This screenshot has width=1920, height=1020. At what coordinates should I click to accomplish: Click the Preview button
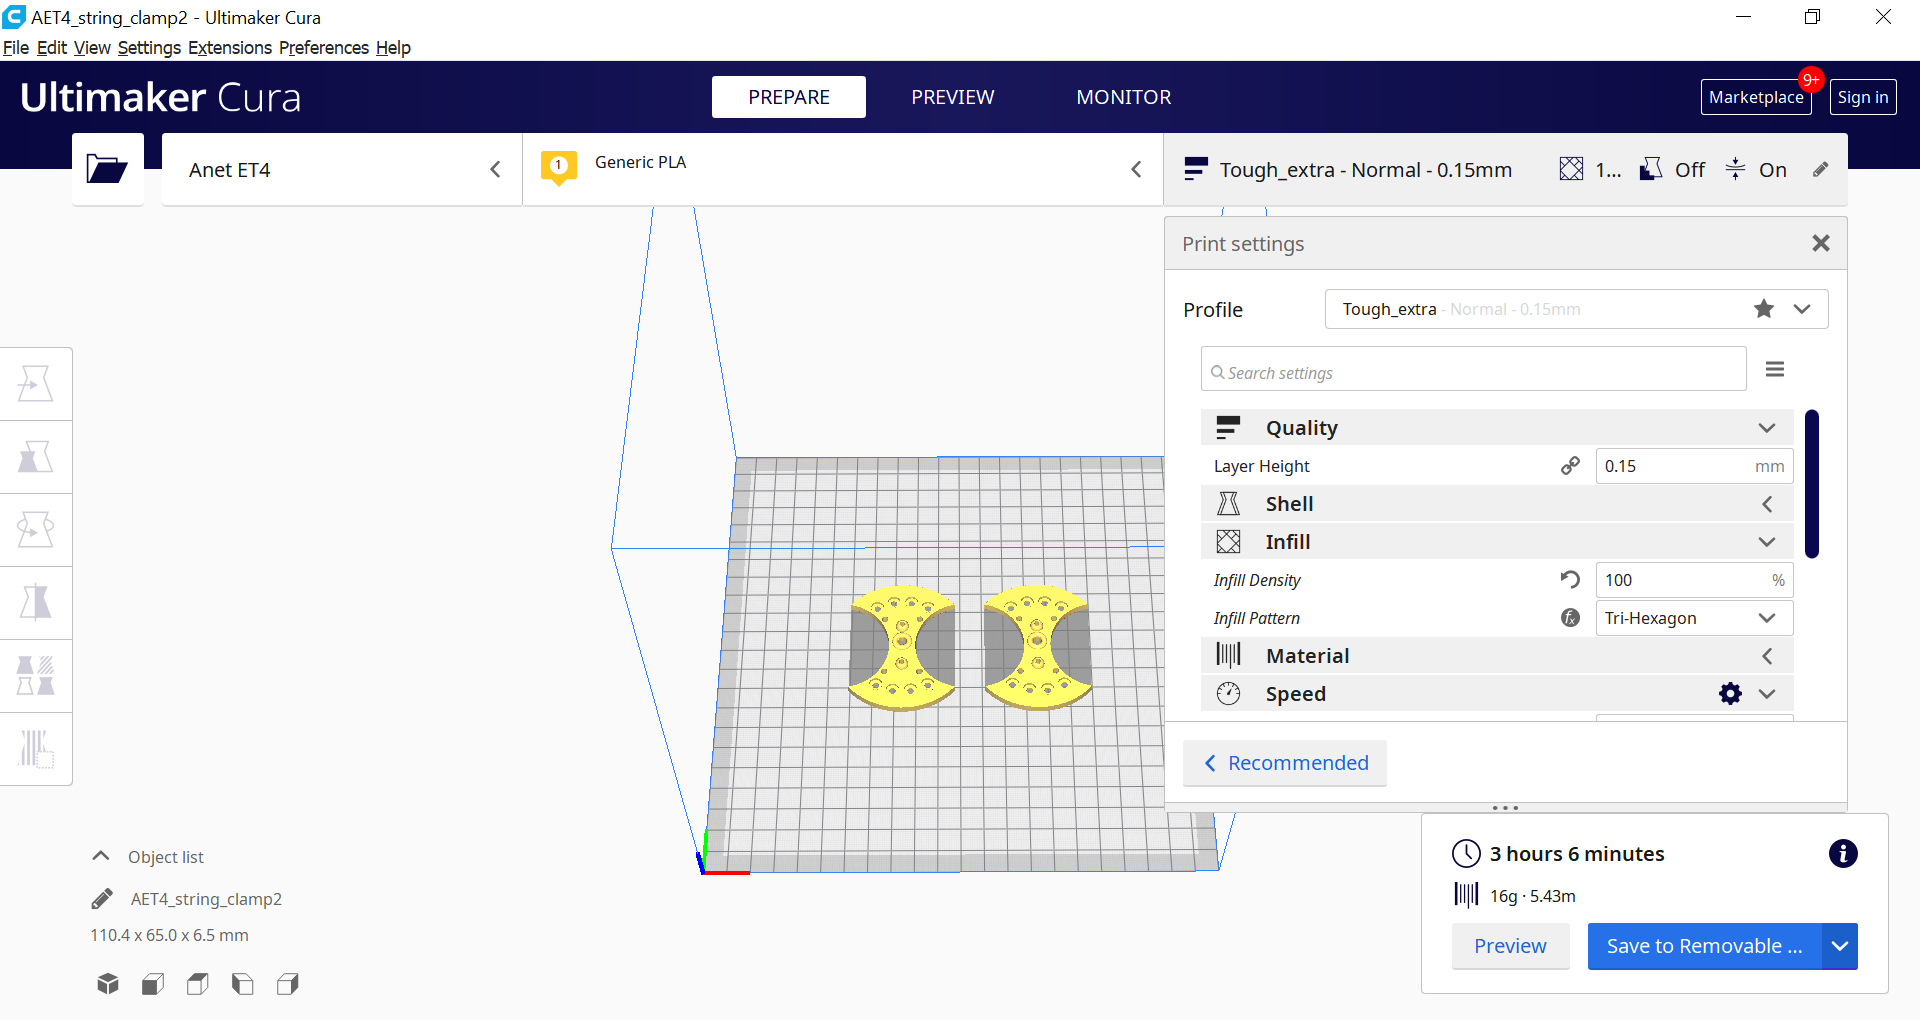(x=1510, y=946)
